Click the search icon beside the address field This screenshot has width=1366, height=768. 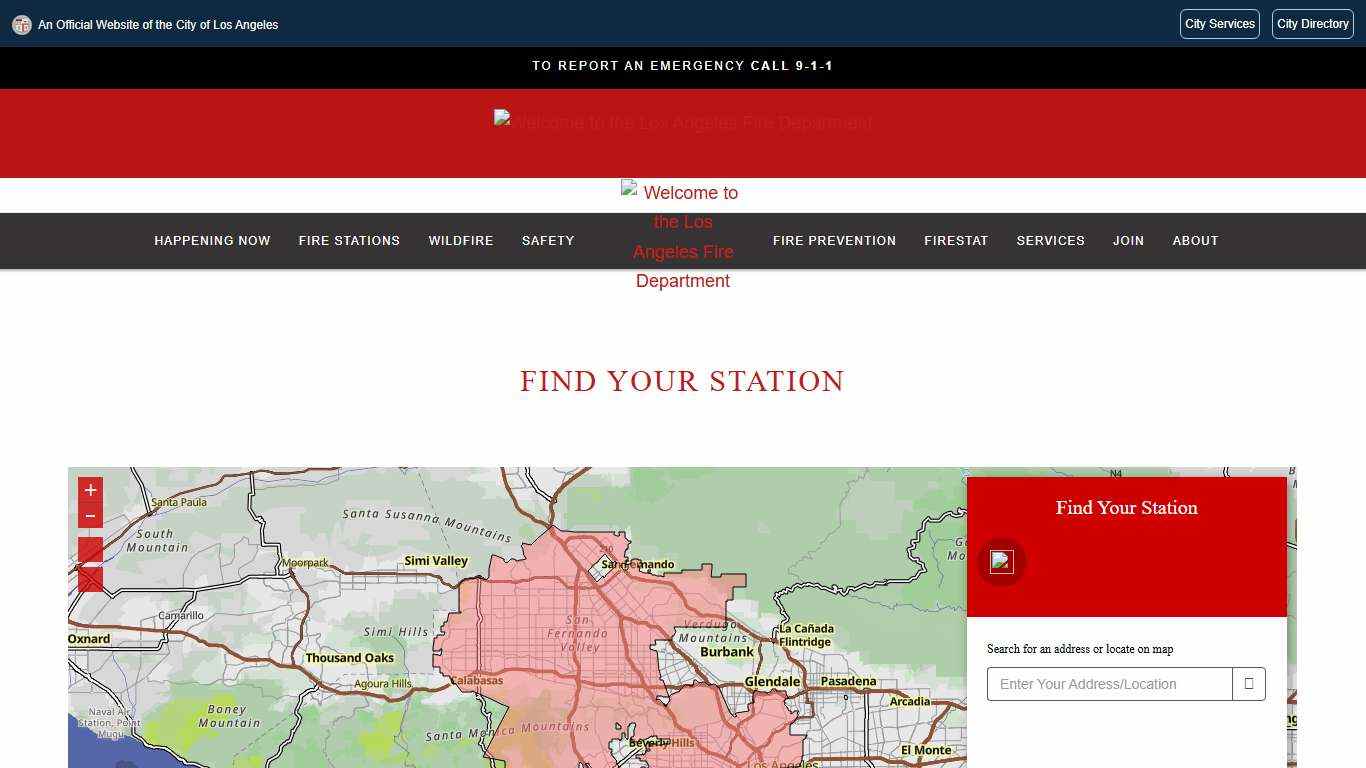click(x=1248, y=684)
